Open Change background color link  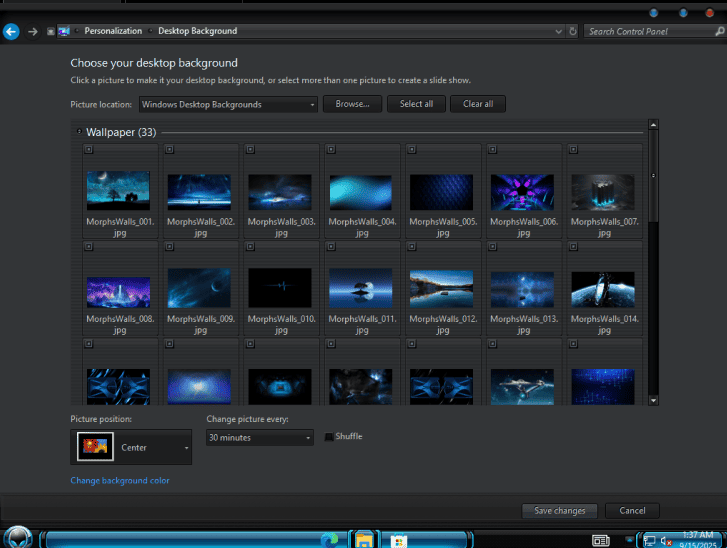point(120,481)
